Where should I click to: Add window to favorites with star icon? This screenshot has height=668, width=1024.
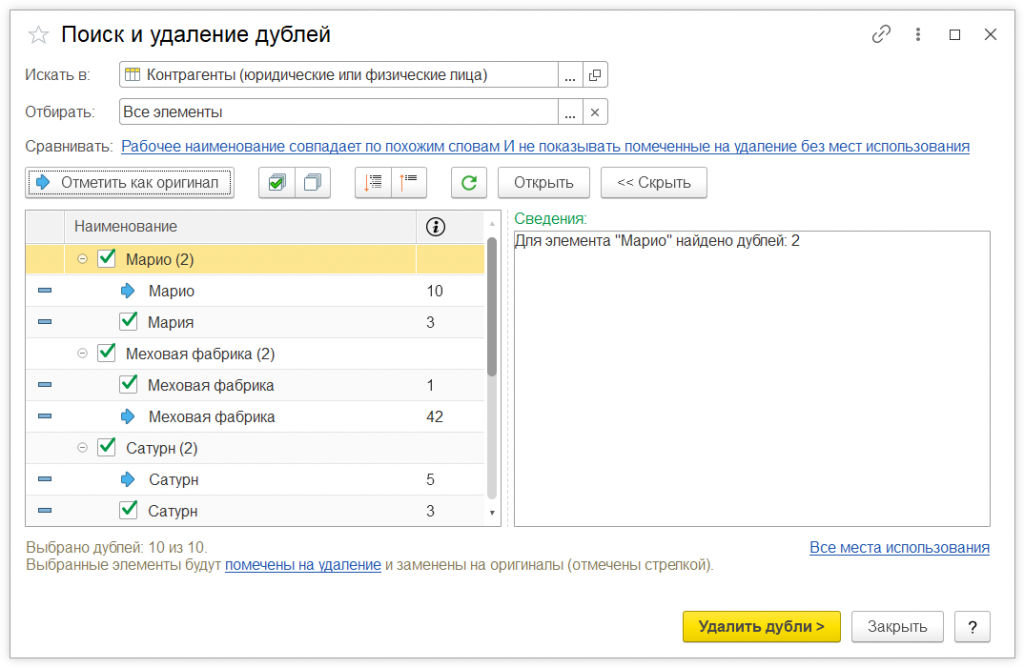(x=38, y=35)
